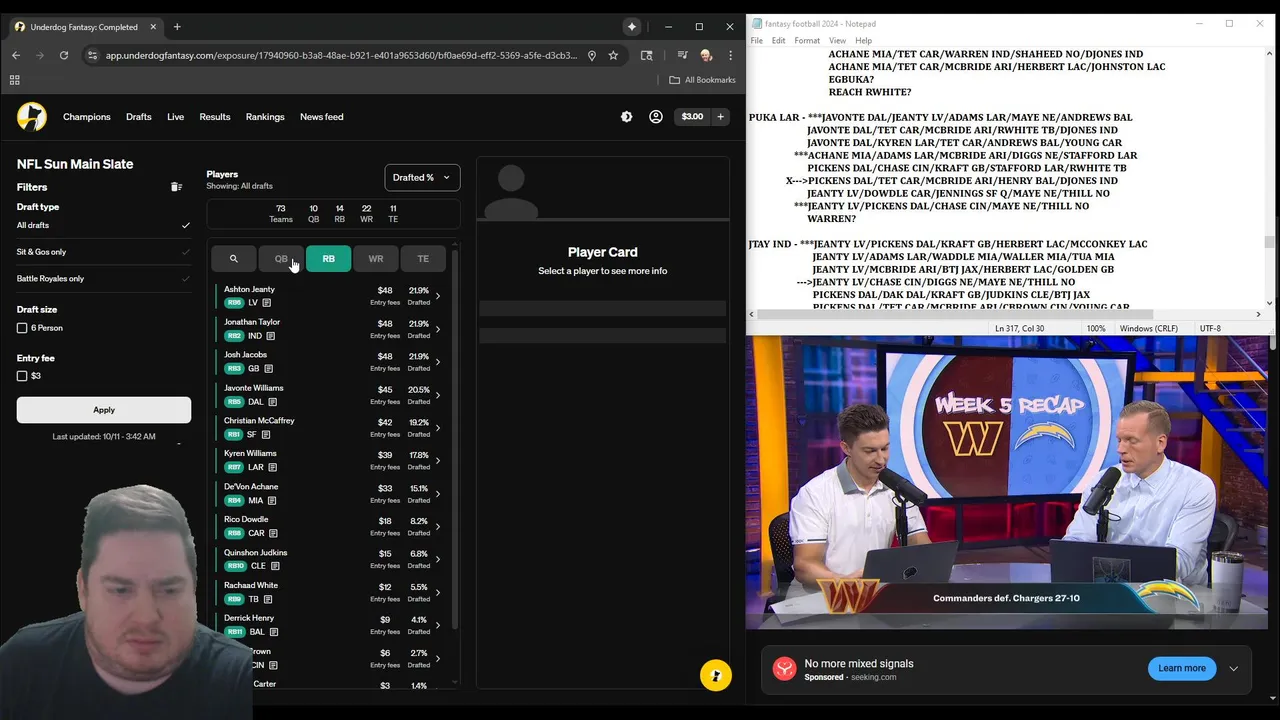Click the Underdog Fantasy logo
Viewport: 1280px width, 720px height.
coord(32,117)
